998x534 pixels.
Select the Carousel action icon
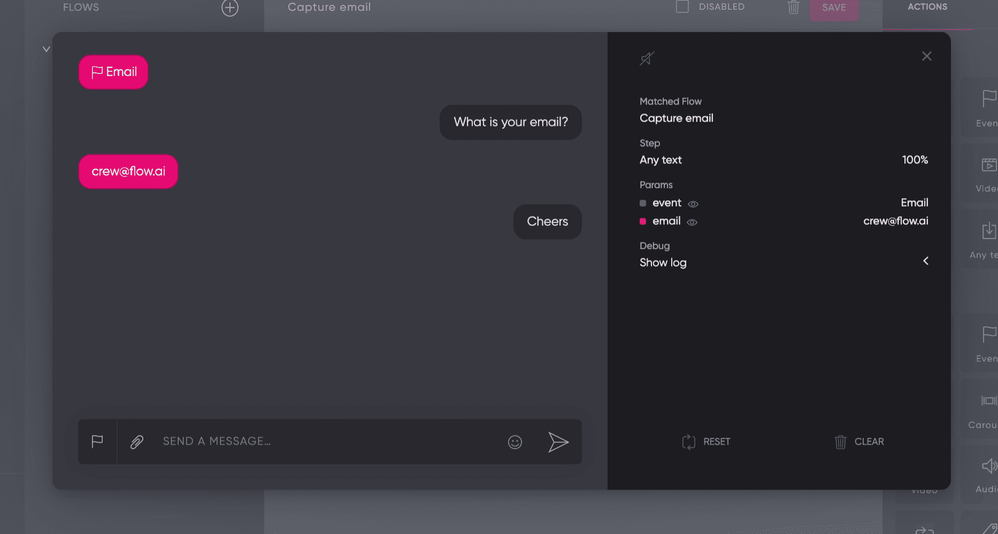coord(988,400)
